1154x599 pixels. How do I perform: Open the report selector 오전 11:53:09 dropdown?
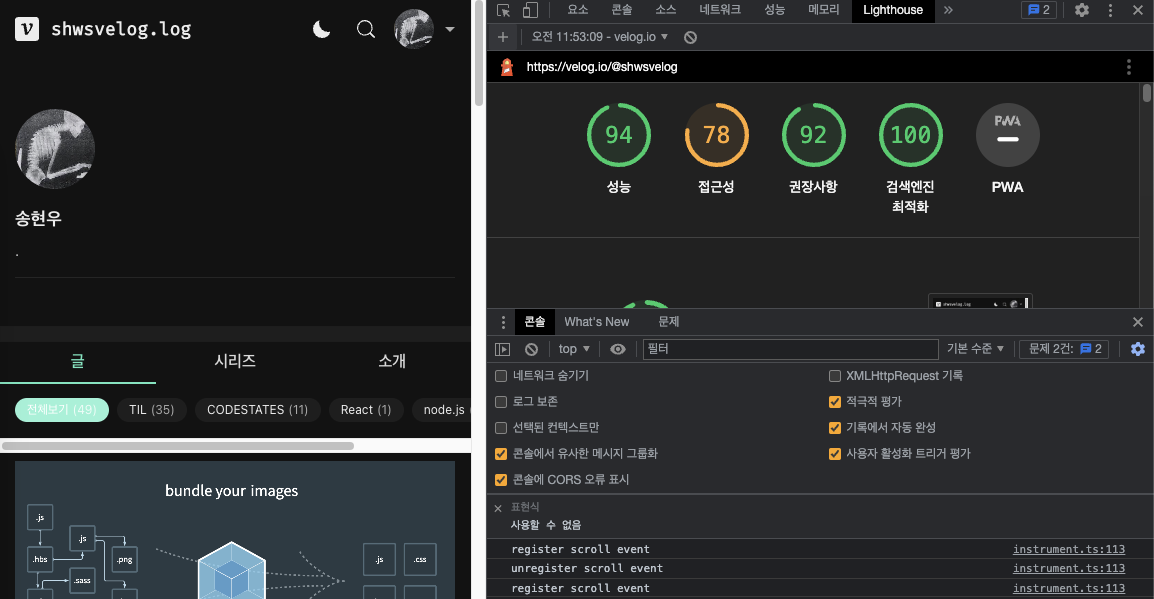[x=600, y=37]
